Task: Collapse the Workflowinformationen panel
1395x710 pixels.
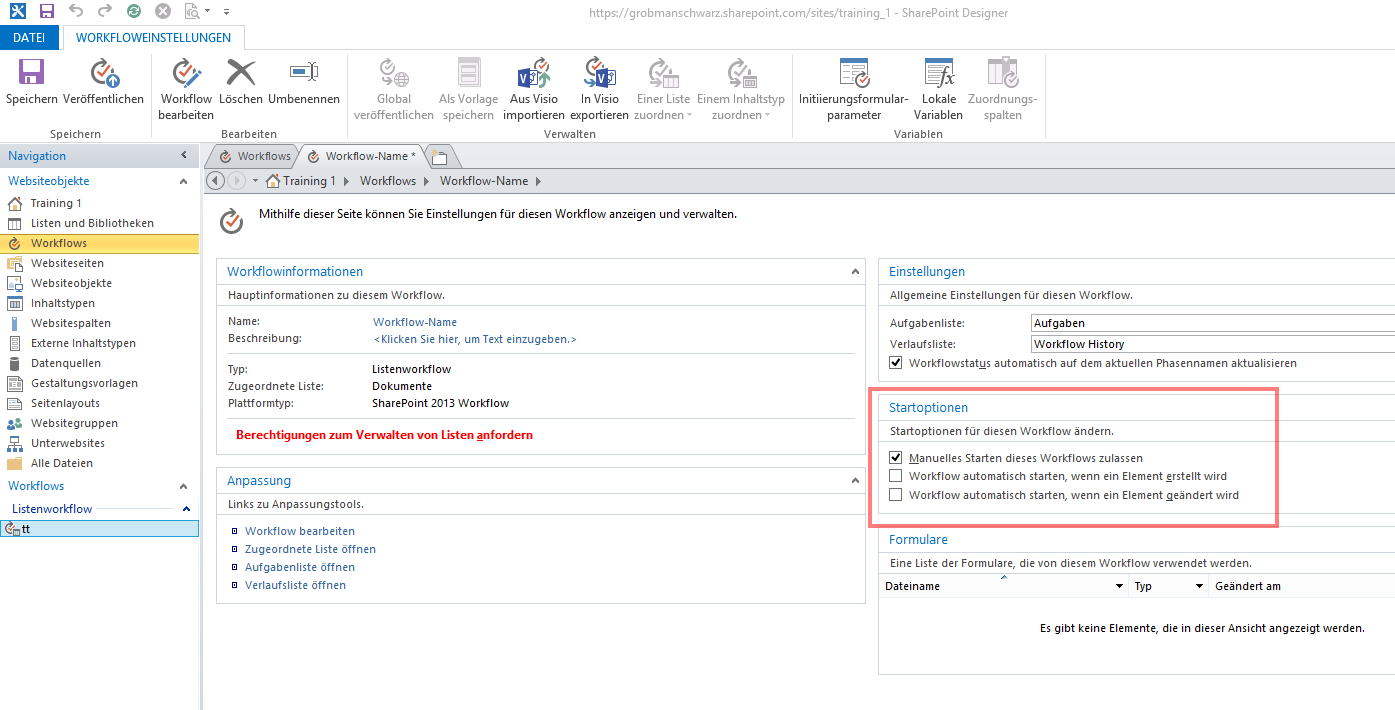Action: coord(855,272)
